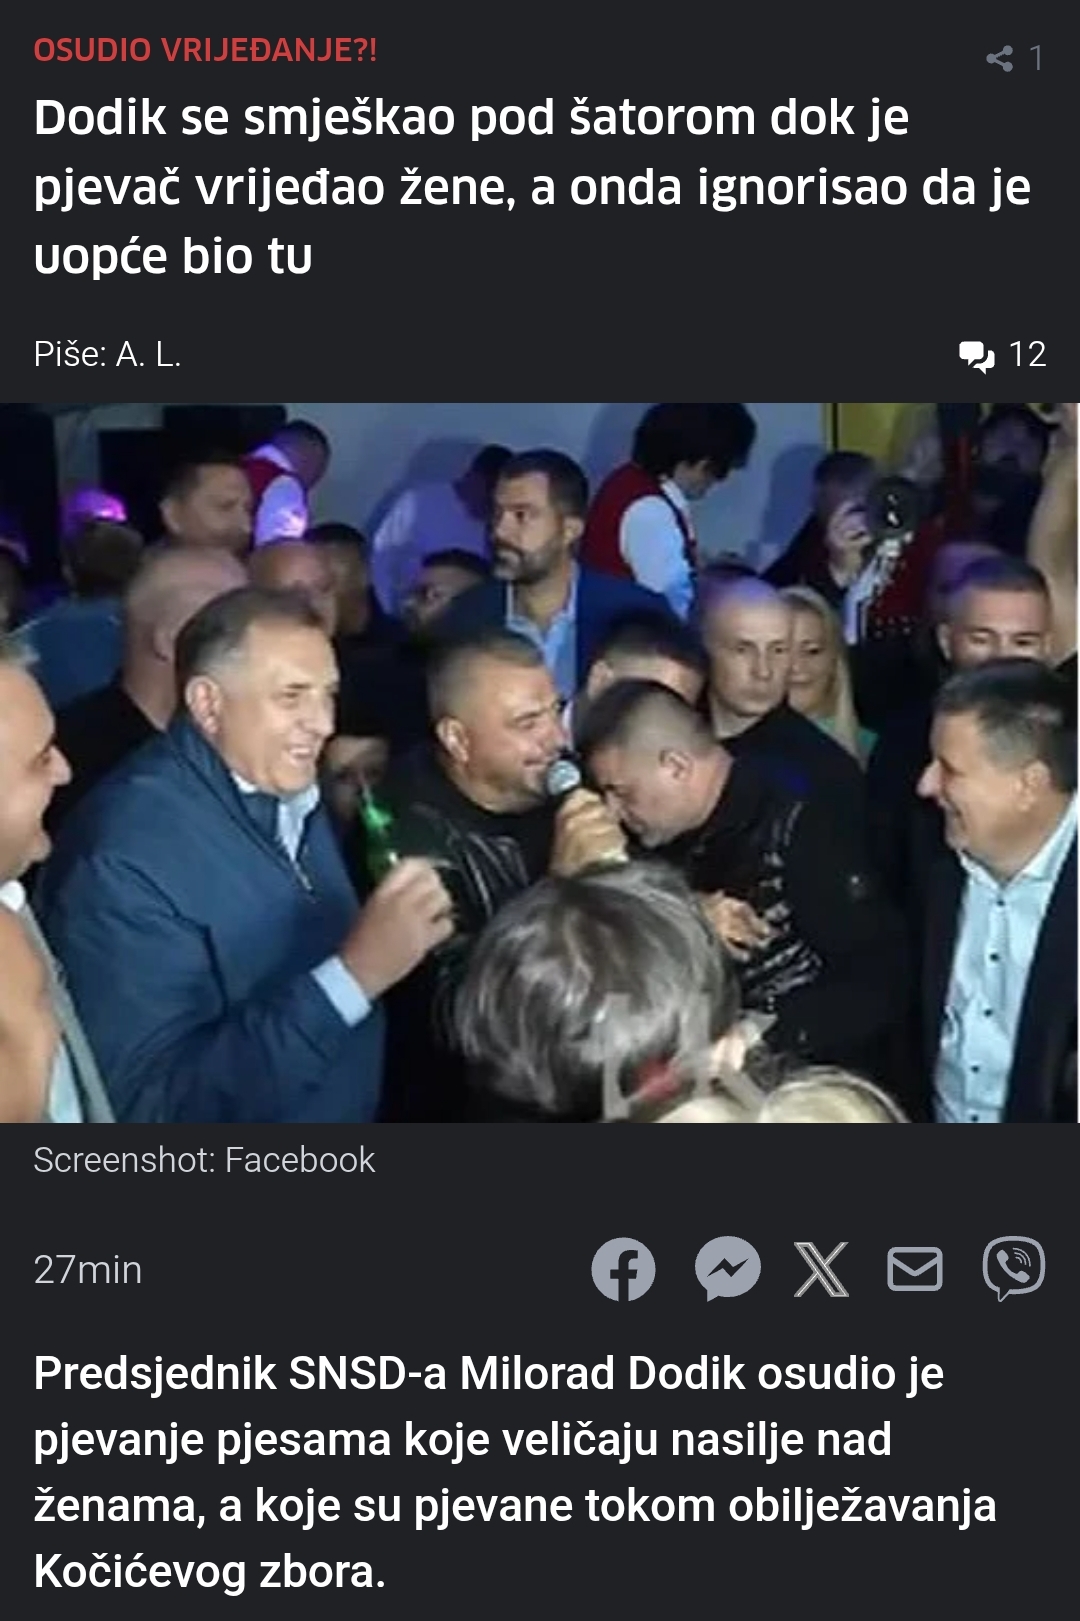Viewport: 1080px width, 1621px height.
Task: Share the article through Viber
Action: coord(1014,1269)
